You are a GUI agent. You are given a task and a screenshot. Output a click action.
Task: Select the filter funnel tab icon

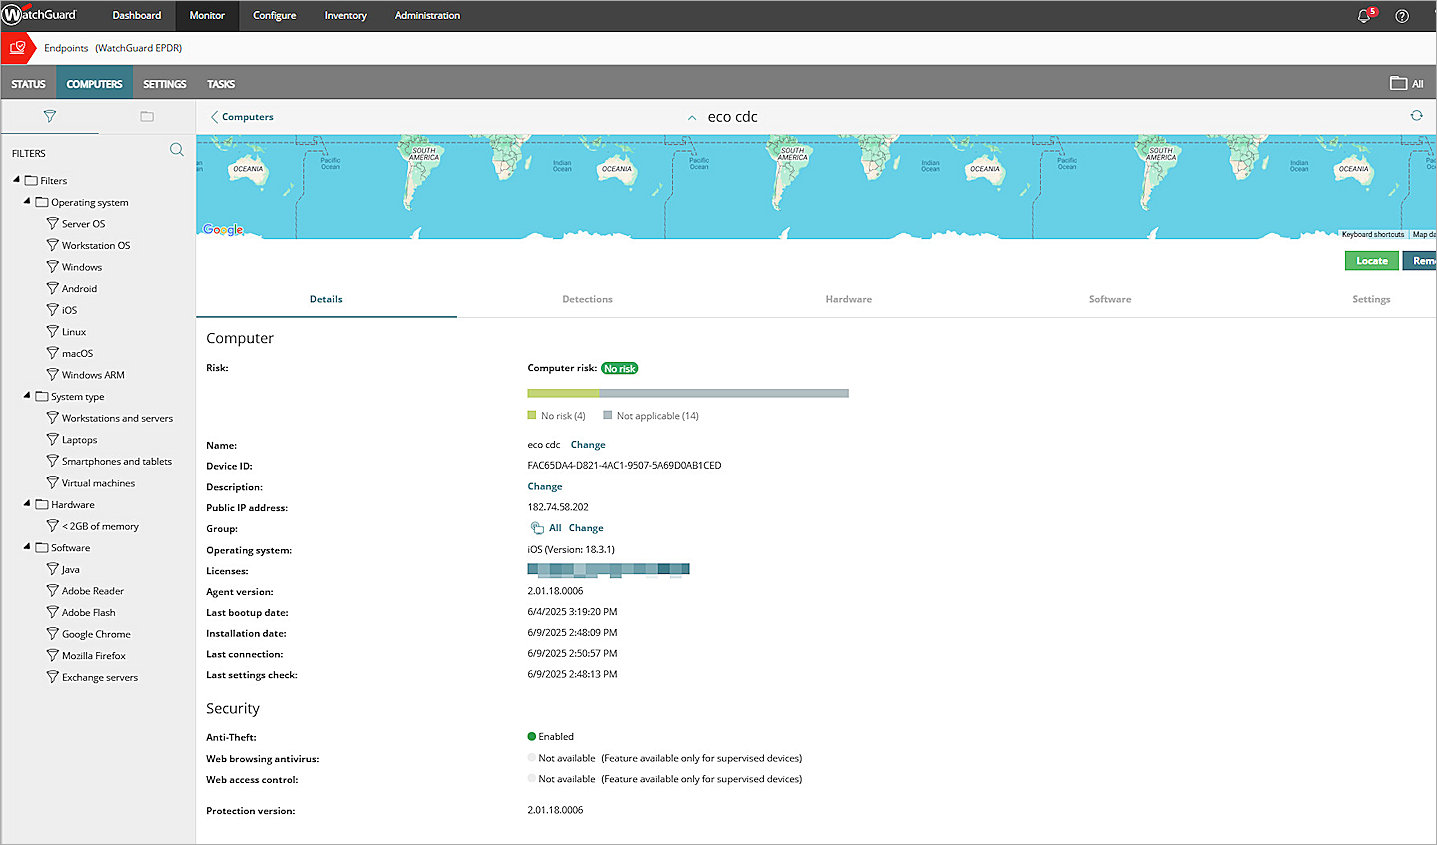49,116
